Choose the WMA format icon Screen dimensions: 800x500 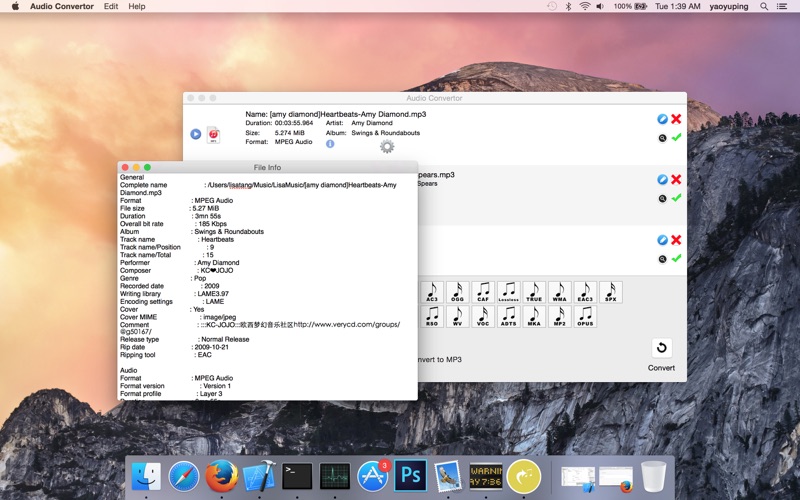click(x=560, y=292)
